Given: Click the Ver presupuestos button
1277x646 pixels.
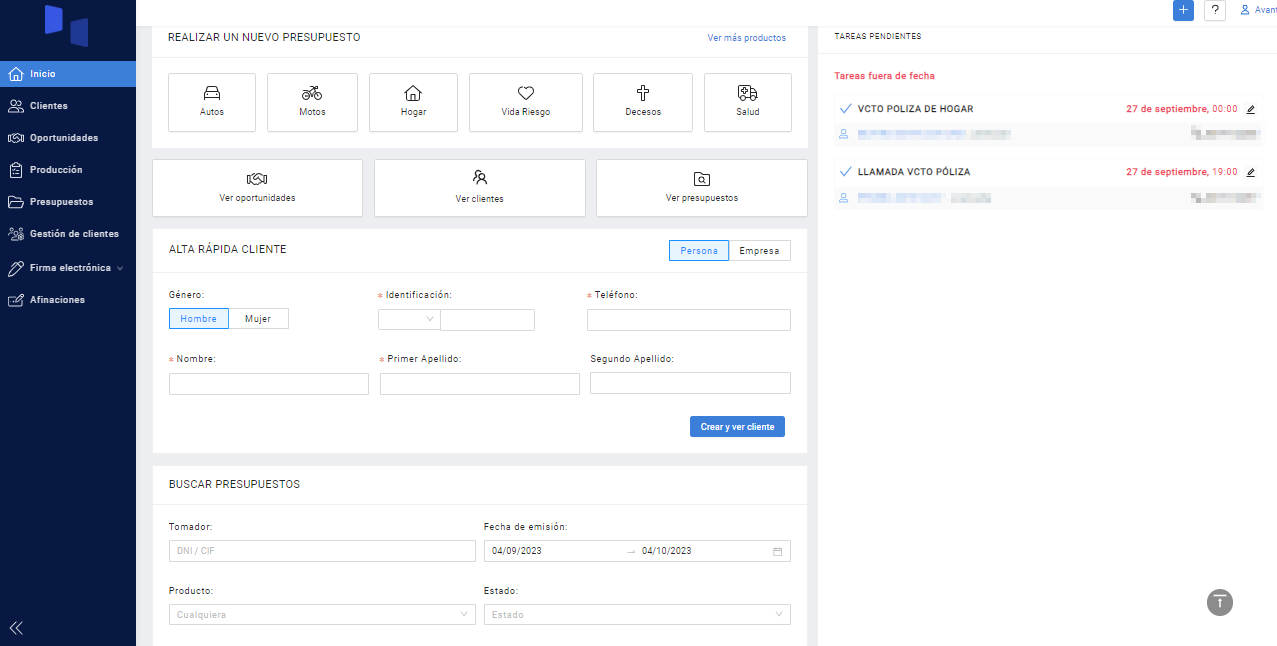Looking at the screenshot, I should (702, 188).
